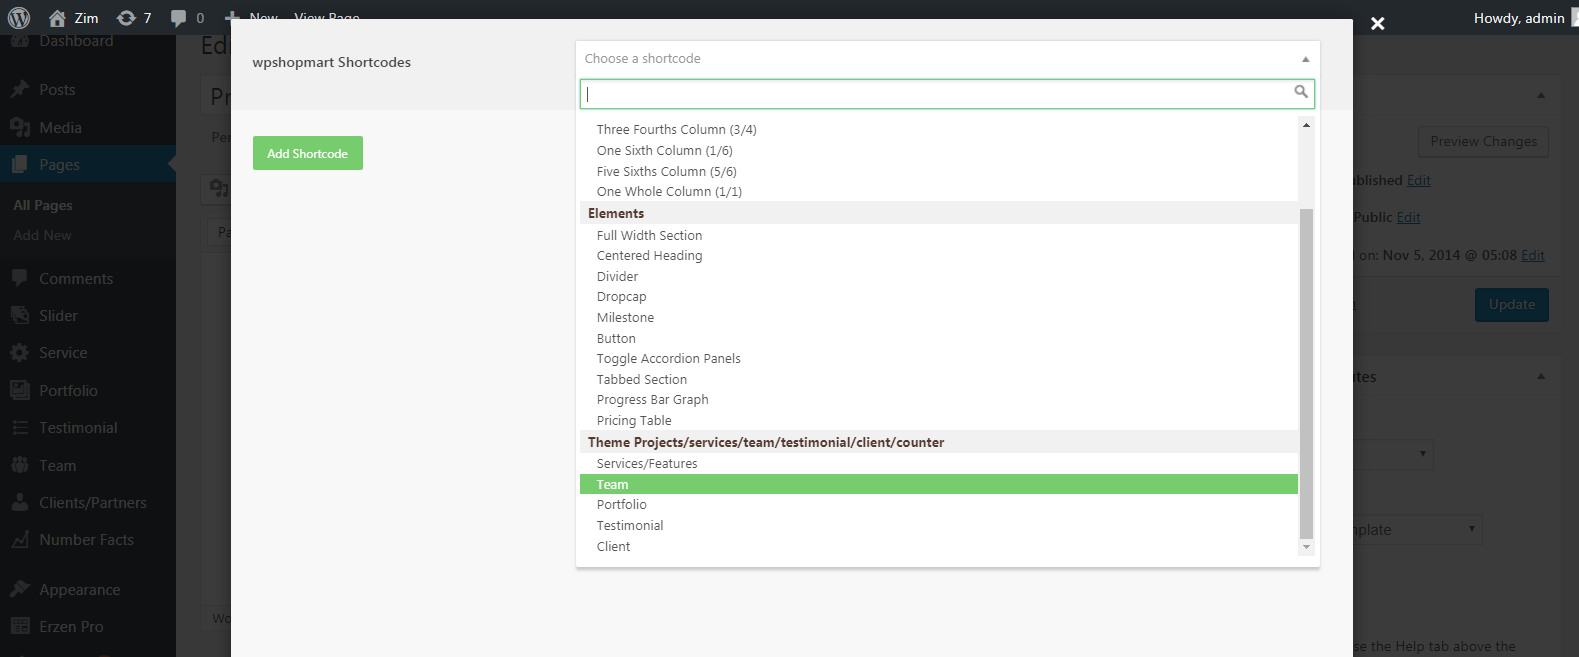This screenshot has width=1579, height=657.
Task: Click the Posts pushpin icon in sidebar
Action: [x=20, y=89]
